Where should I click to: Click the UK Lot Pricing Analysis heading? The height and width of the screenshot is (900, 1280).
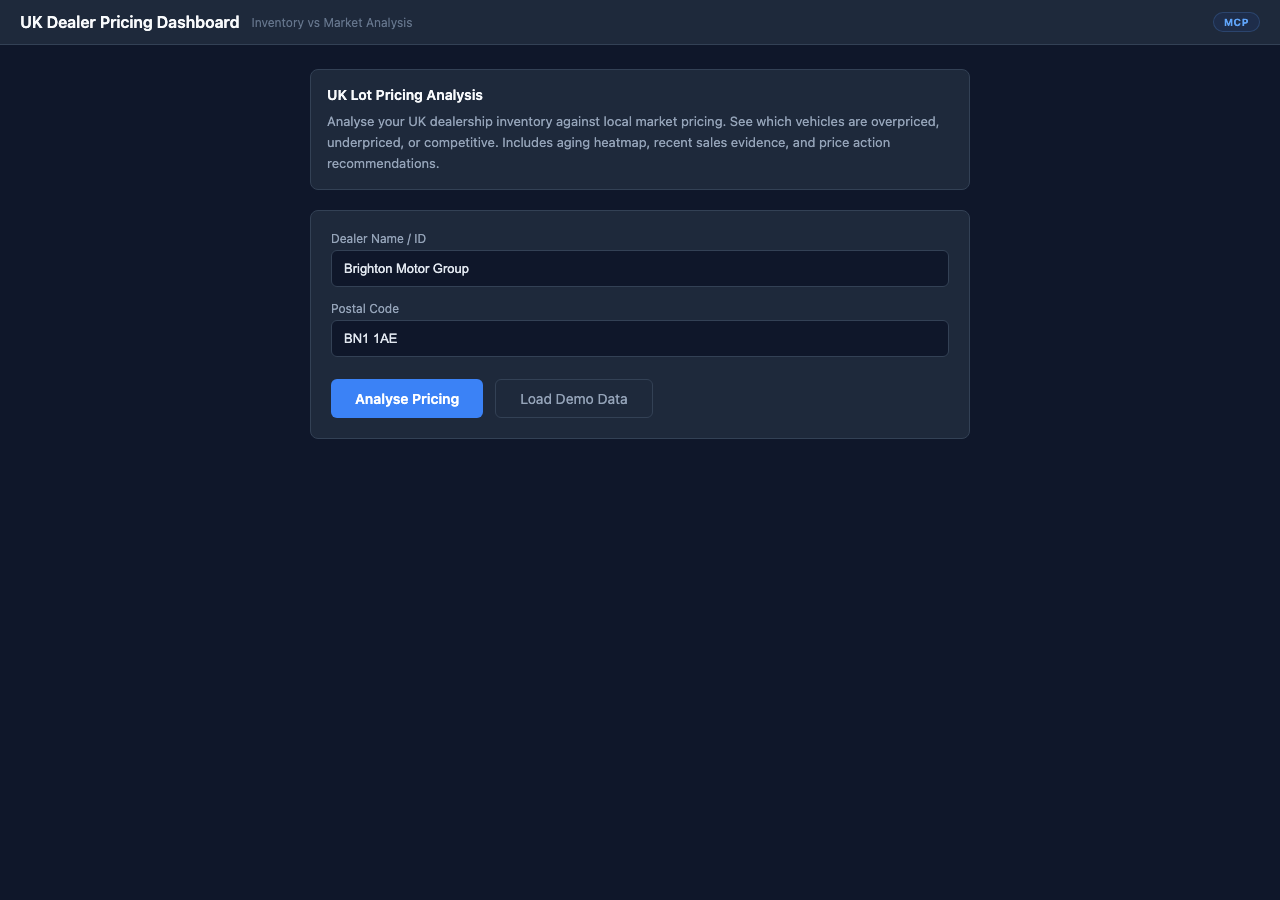coord(405,95)
